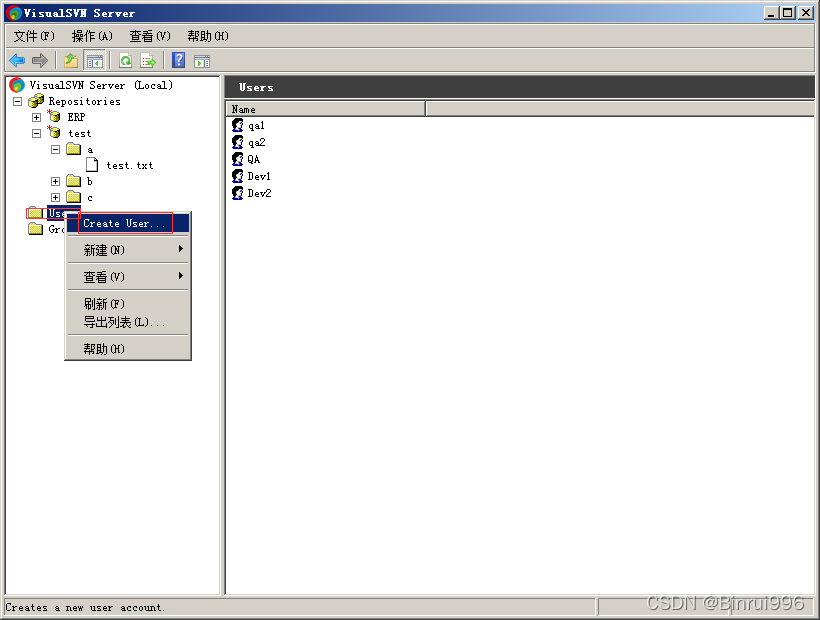Select the Dev2 user name

[x=259, y=193]
